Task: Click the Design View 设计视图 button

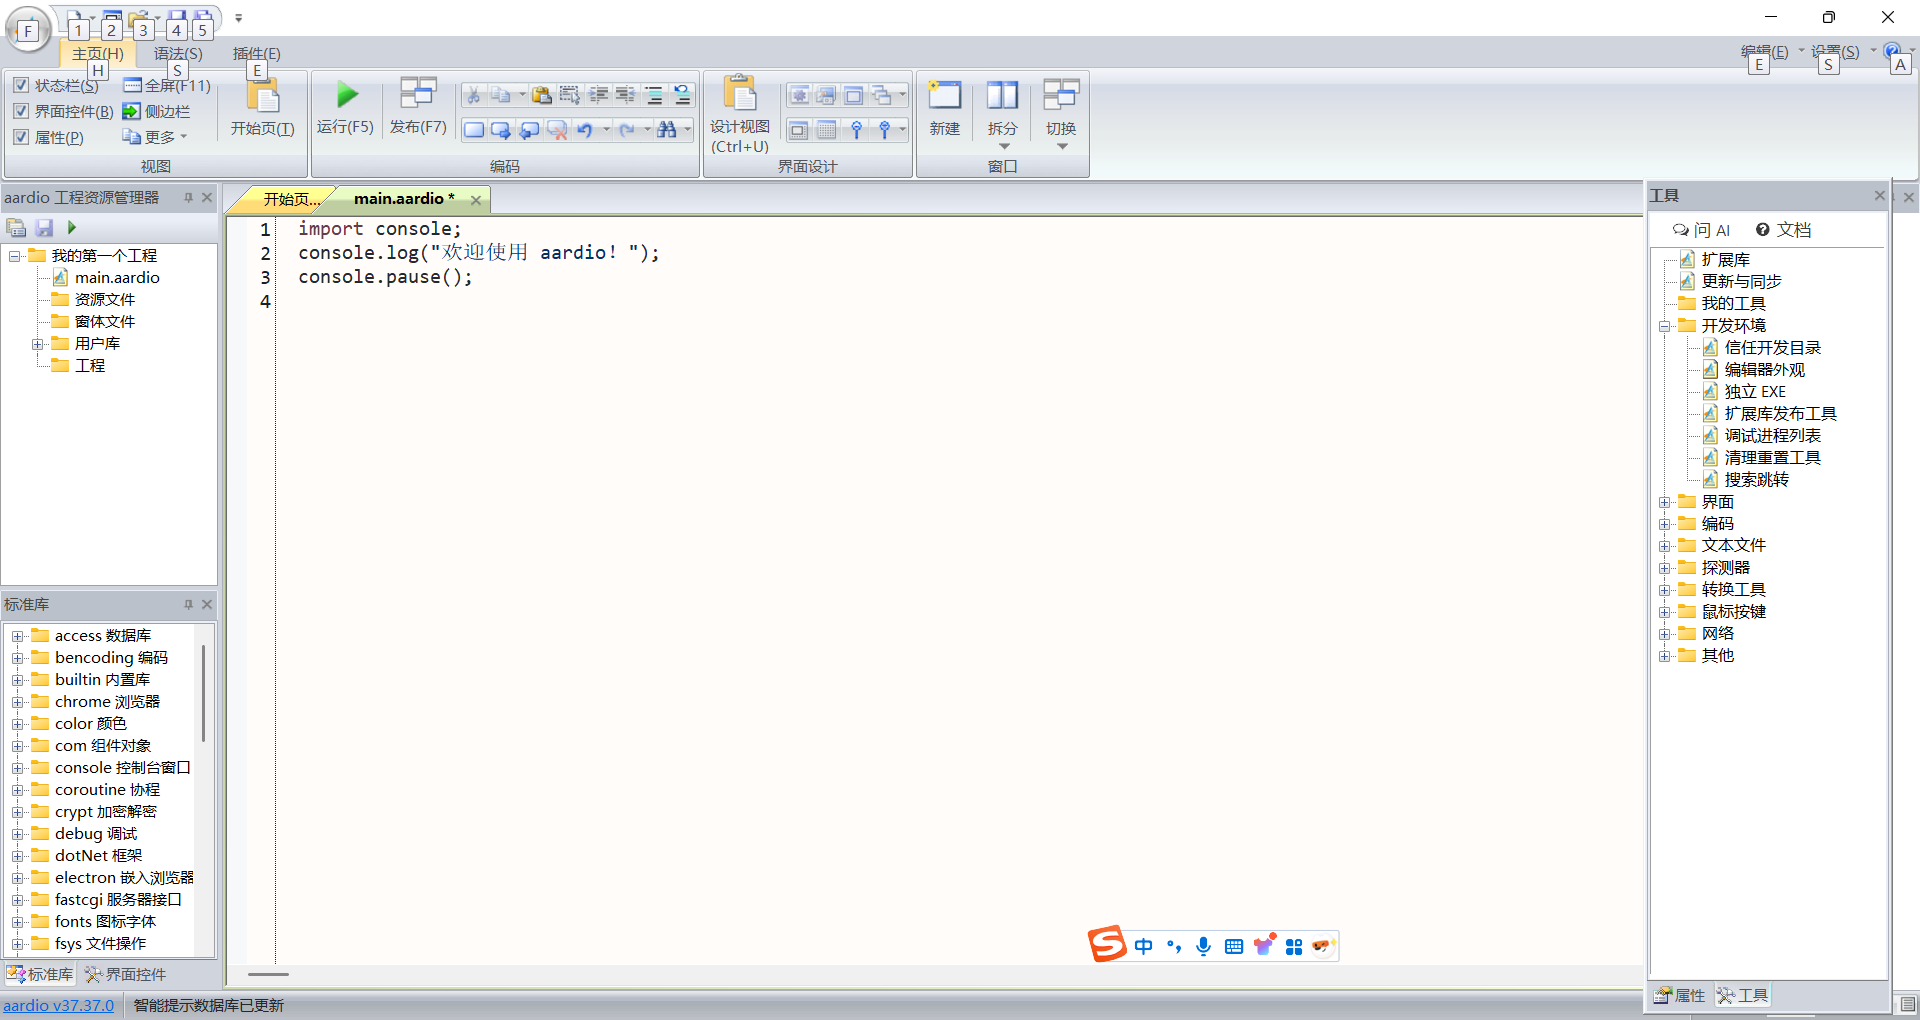Action: point(740,114)
